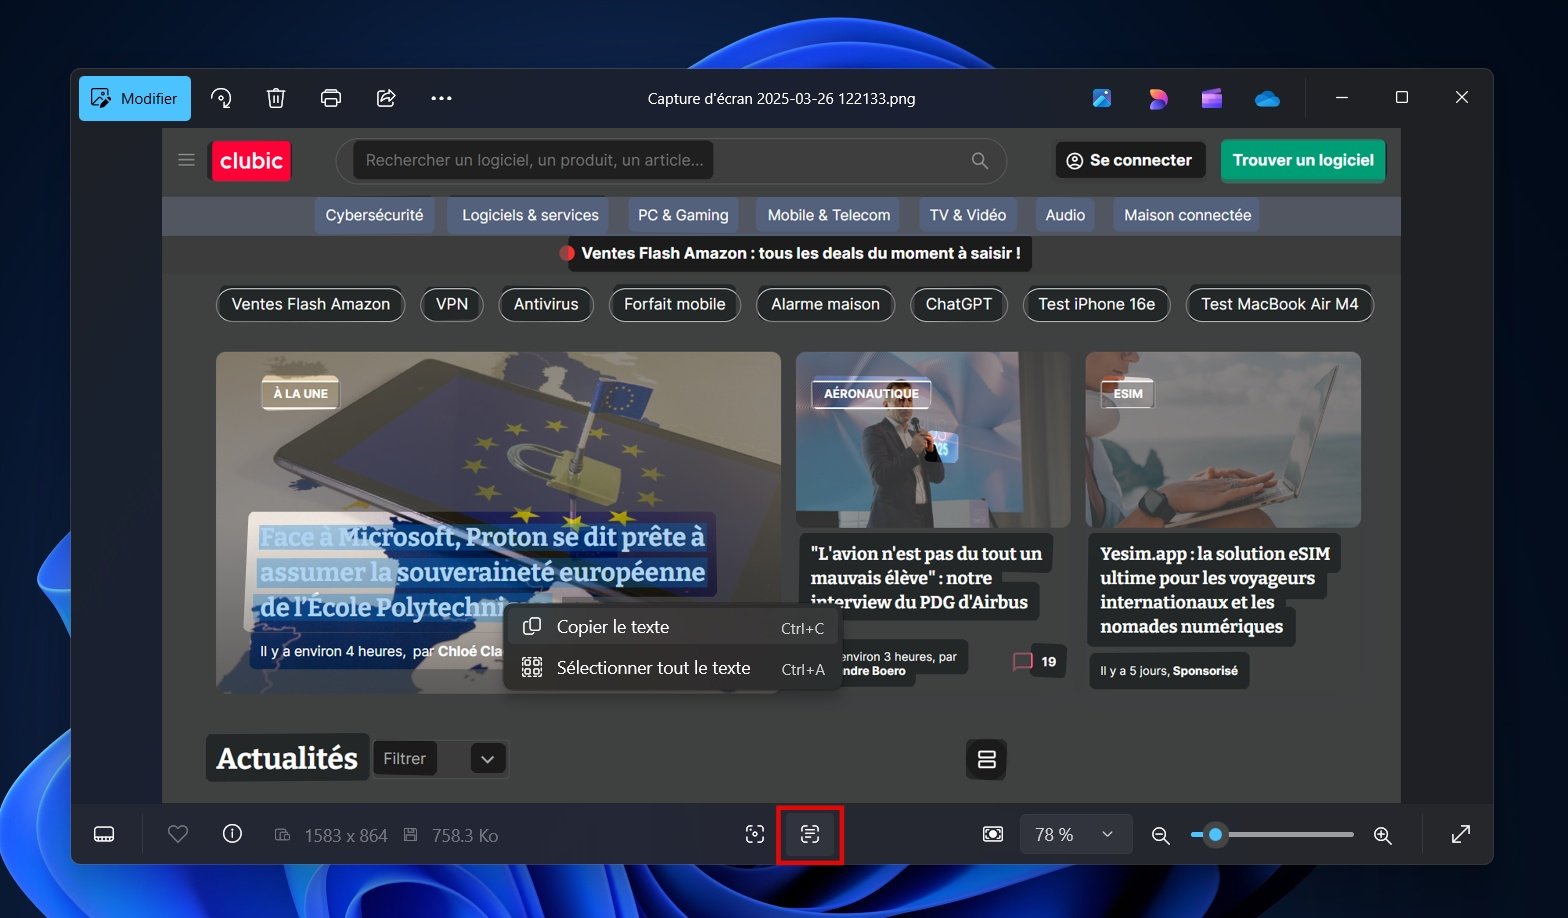
Task: Select the Antivirus pill
Action: pyautogui.click(x=546, y=304)
